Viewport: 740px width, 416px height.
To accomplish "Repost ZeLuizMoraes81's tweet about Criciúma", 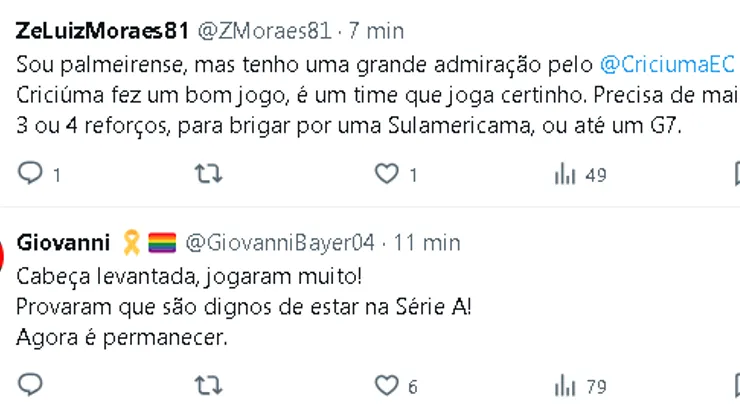I will coord(207,174).
